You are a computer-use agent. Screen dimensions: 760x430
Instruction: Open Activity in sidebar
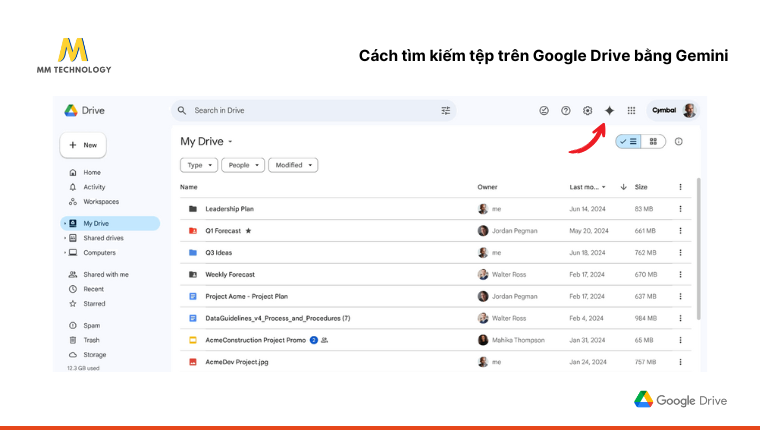click(94, 187)
